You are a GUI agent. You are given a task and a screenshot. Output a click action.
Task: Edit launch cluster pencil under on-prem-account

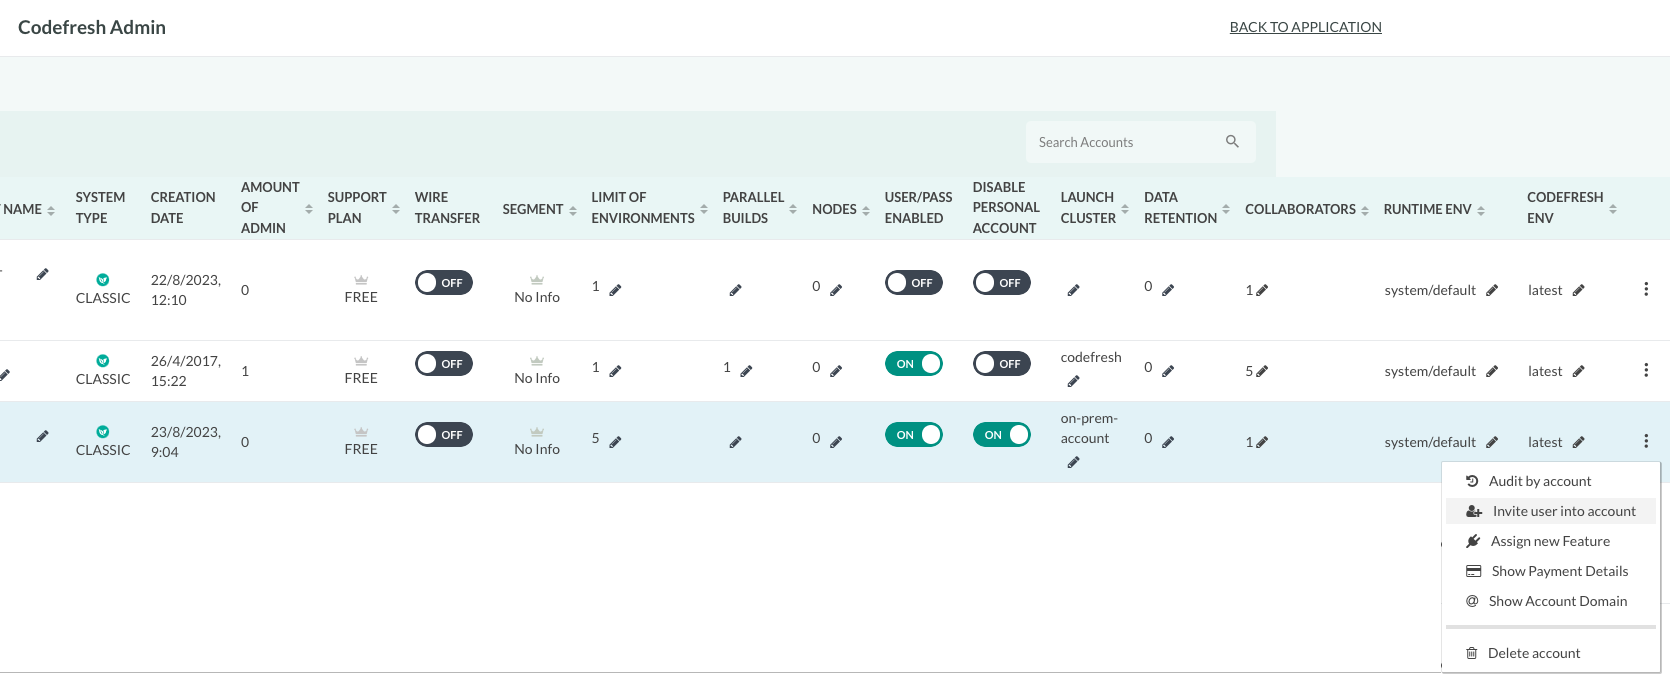coord(1073,462)
